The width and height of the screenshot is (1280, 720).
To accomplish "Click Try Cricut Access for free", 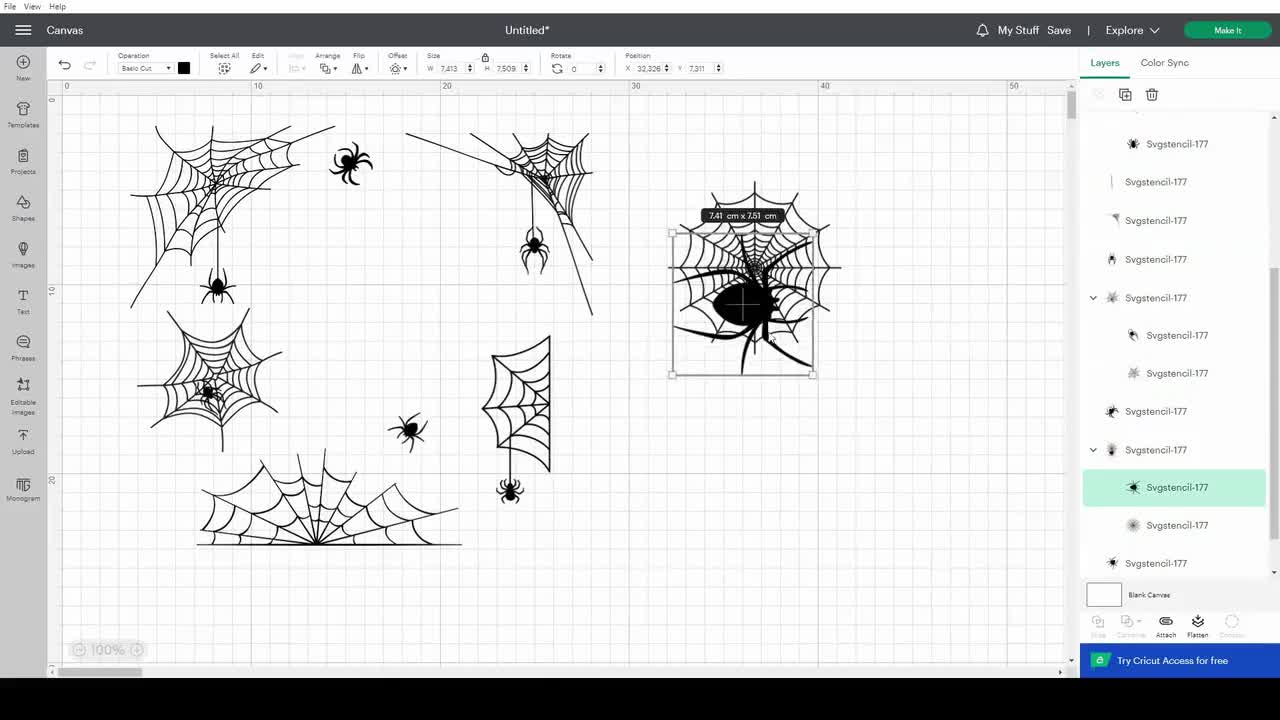I will 1172,660.
